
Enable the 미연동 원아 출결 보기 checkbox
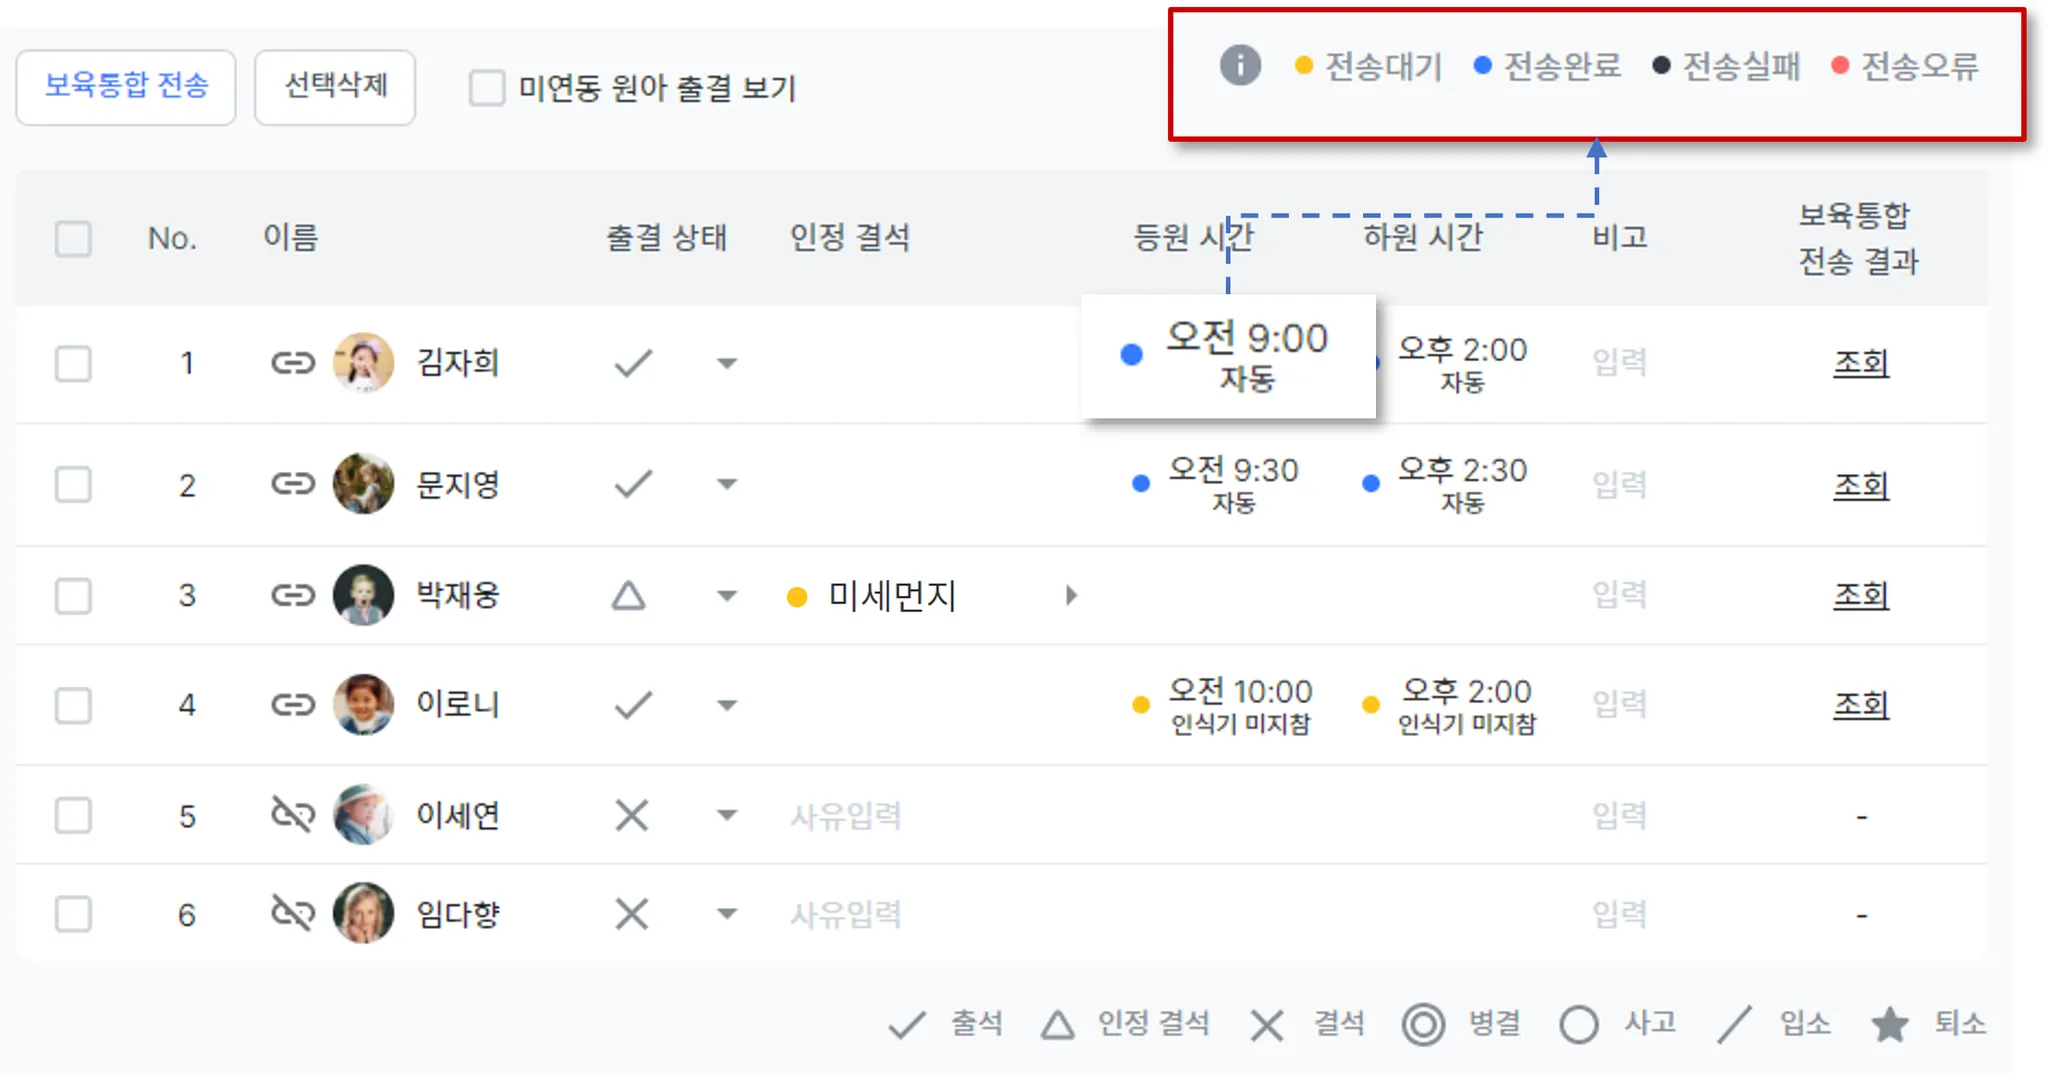[487, 88]
